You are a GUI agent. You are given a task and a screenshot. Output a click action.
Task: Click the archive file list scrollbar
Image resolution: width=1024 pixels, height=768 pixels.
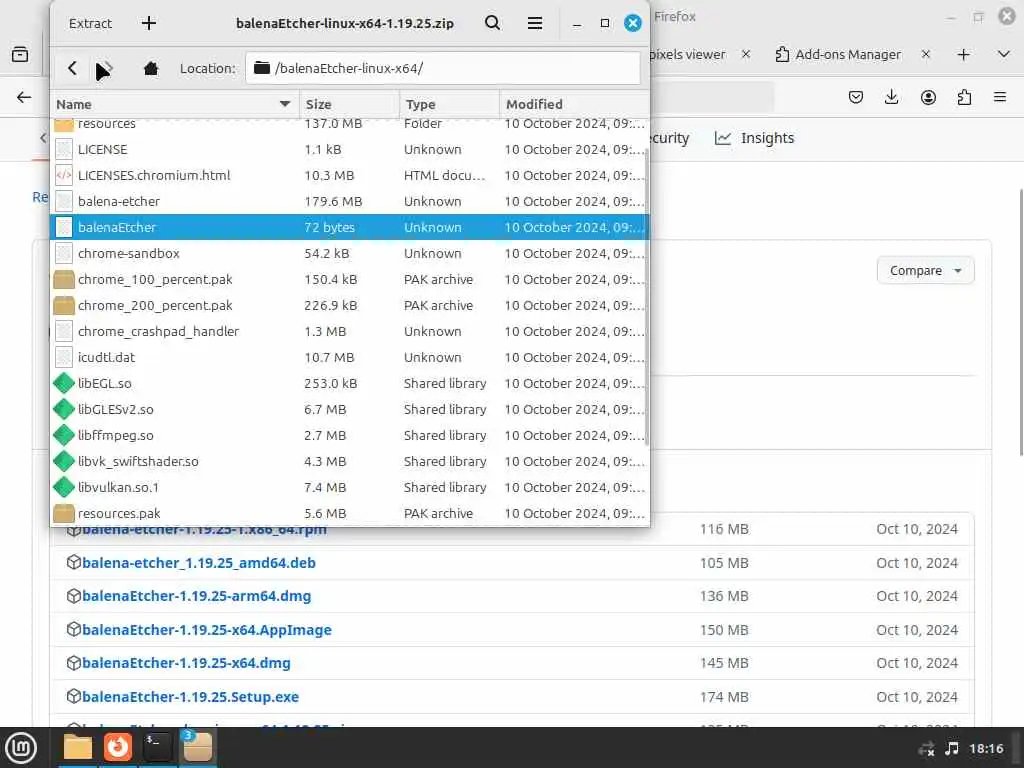click(647, 297)
